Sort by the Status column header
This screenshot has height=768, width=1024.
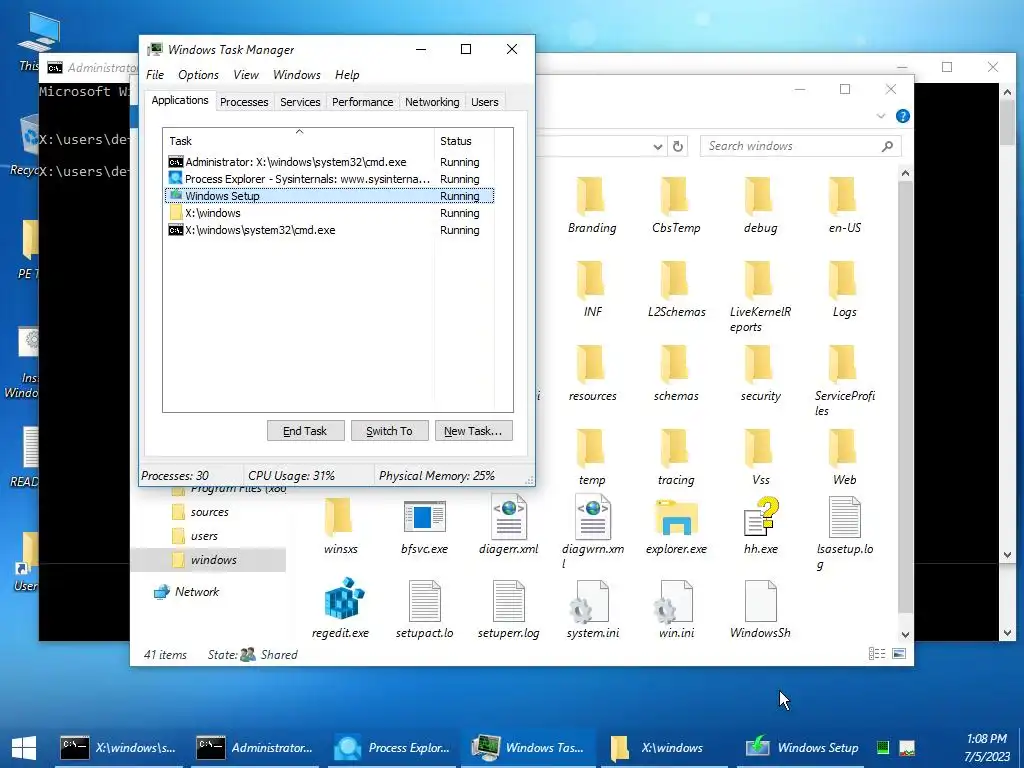click(464, 141)
